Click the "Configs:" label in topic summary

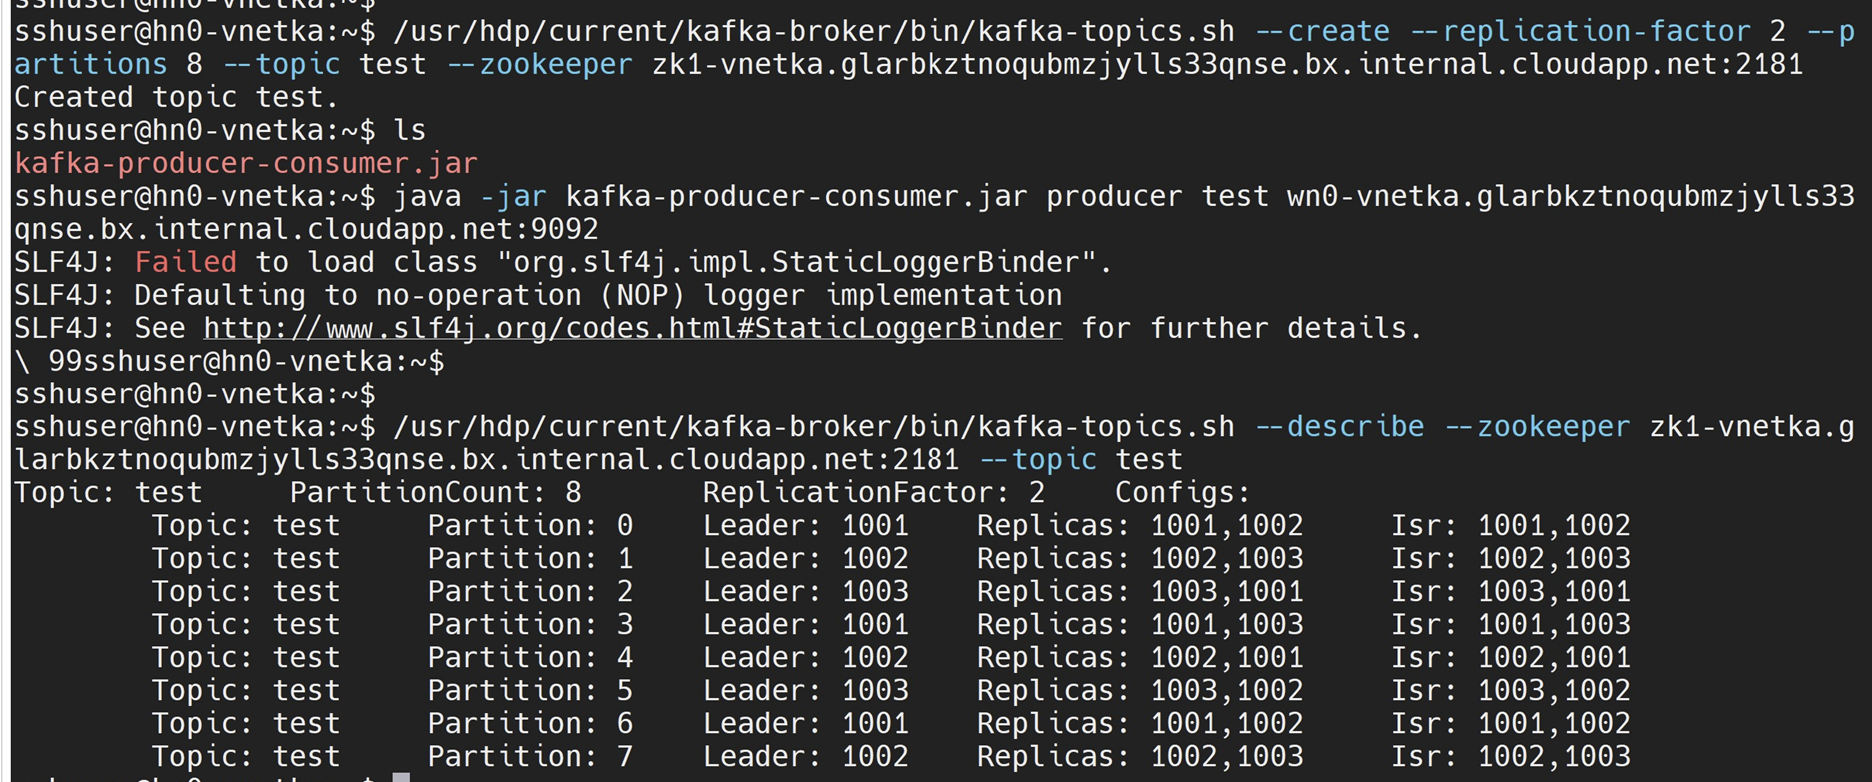tap(1182, 493)
